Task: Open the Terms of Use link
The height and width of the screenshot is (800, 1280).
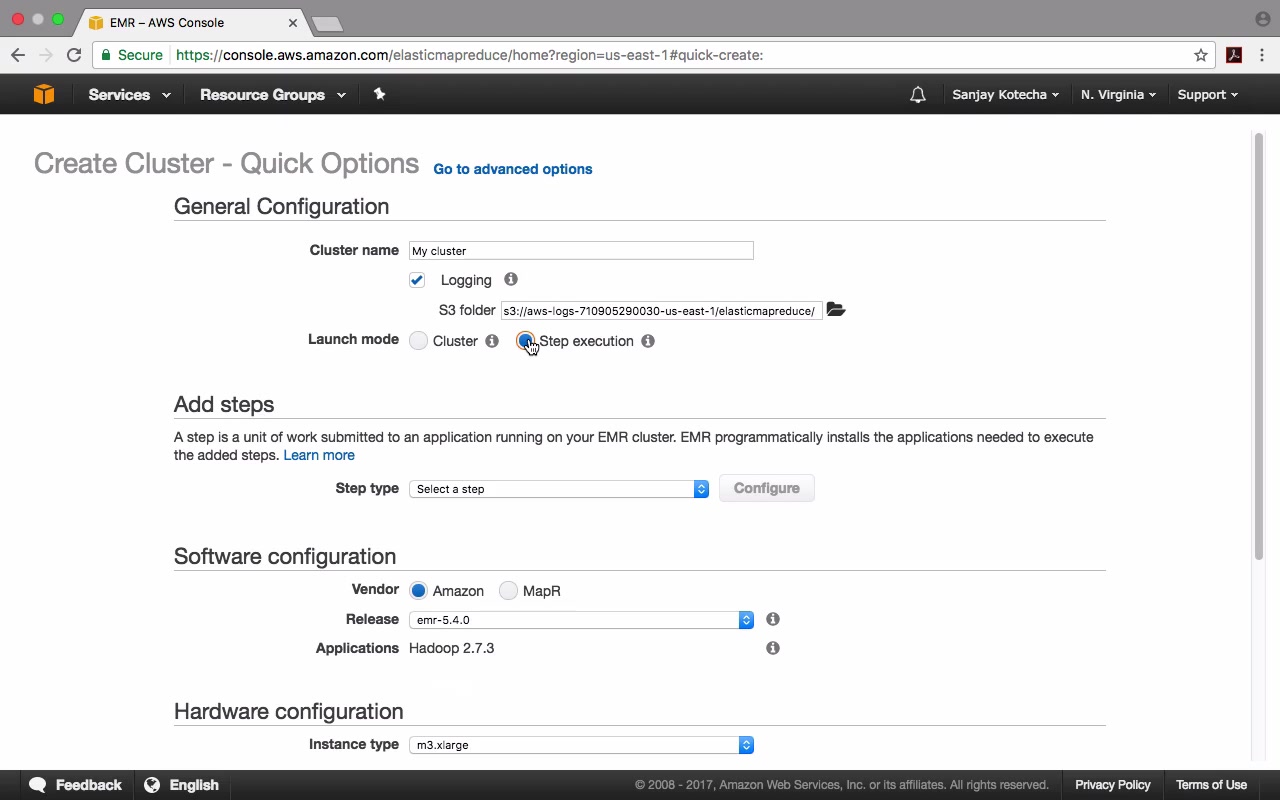Action: click(x=1211, y=785)
